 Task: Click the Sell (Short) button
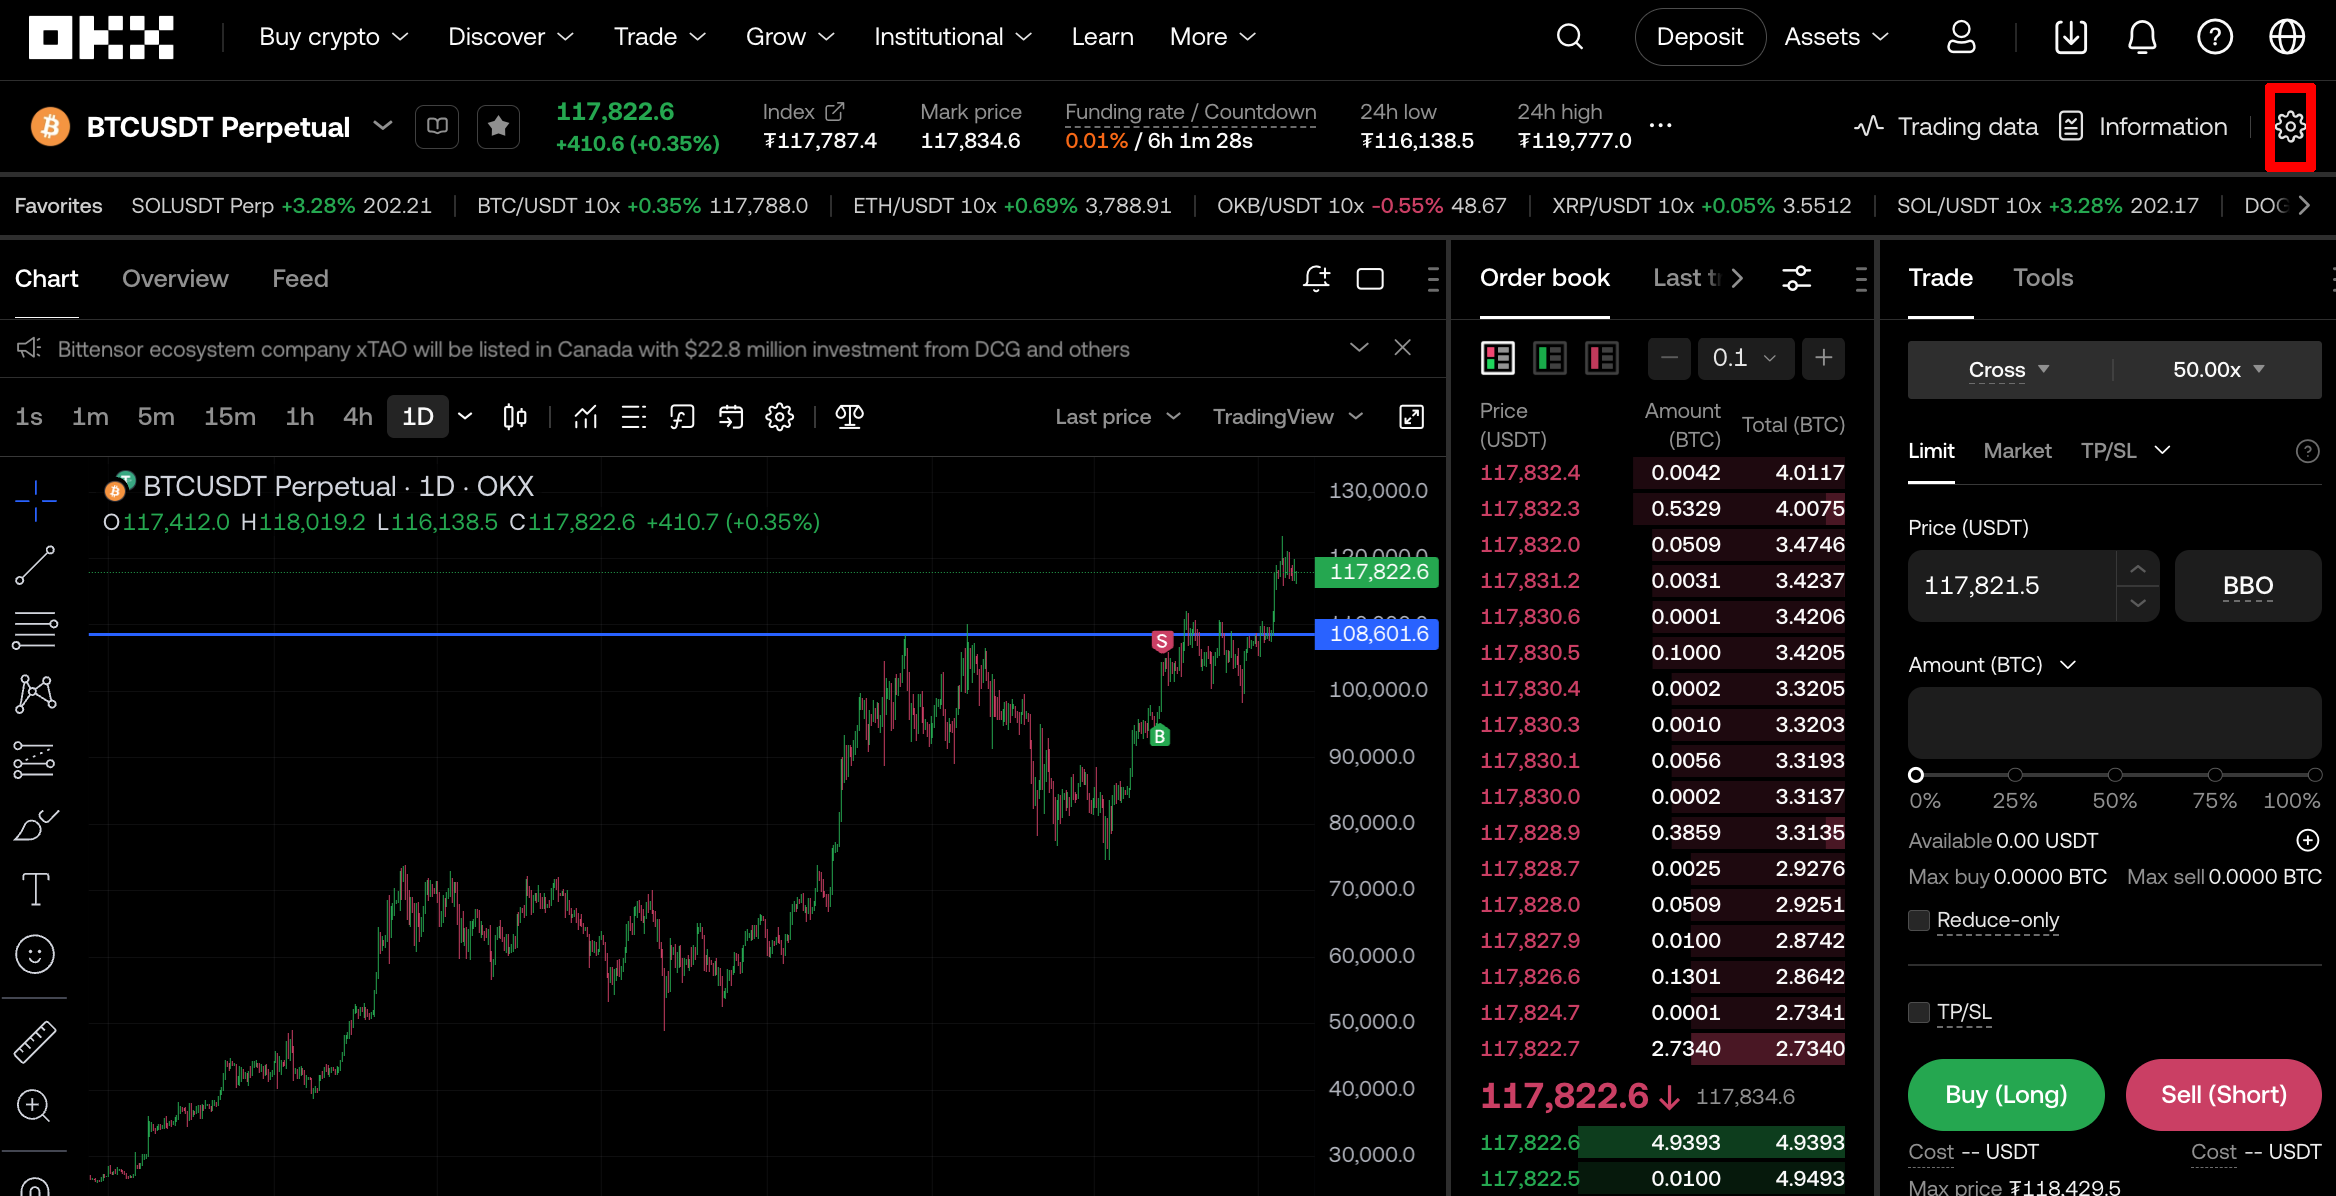(x=2223, y=1095)
